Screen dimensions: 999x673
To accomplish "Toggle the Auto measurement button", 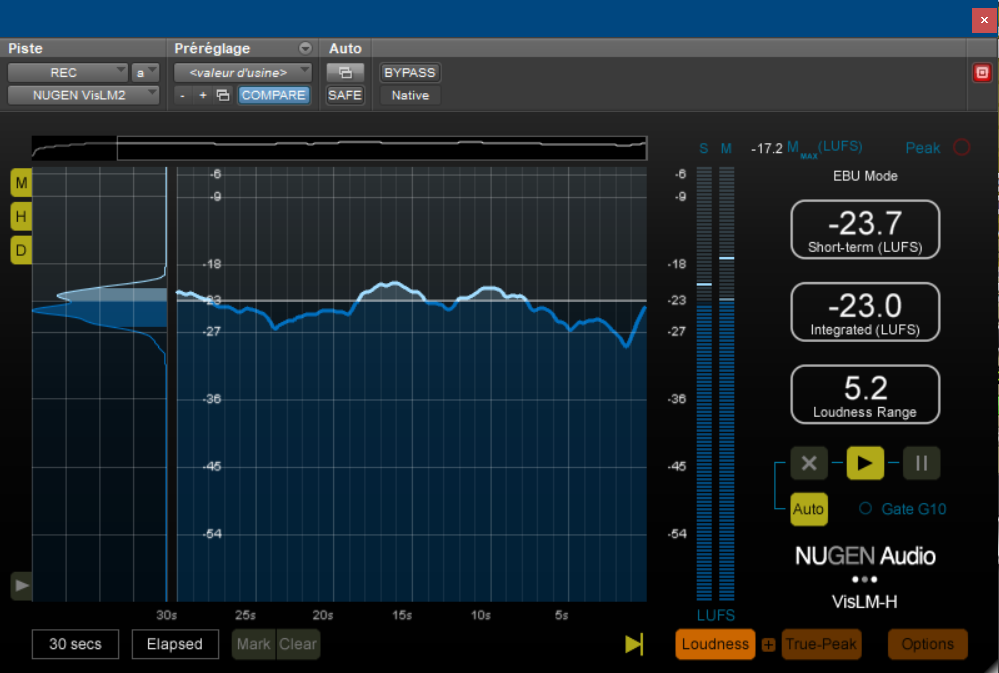I will [x=809, y=509].
